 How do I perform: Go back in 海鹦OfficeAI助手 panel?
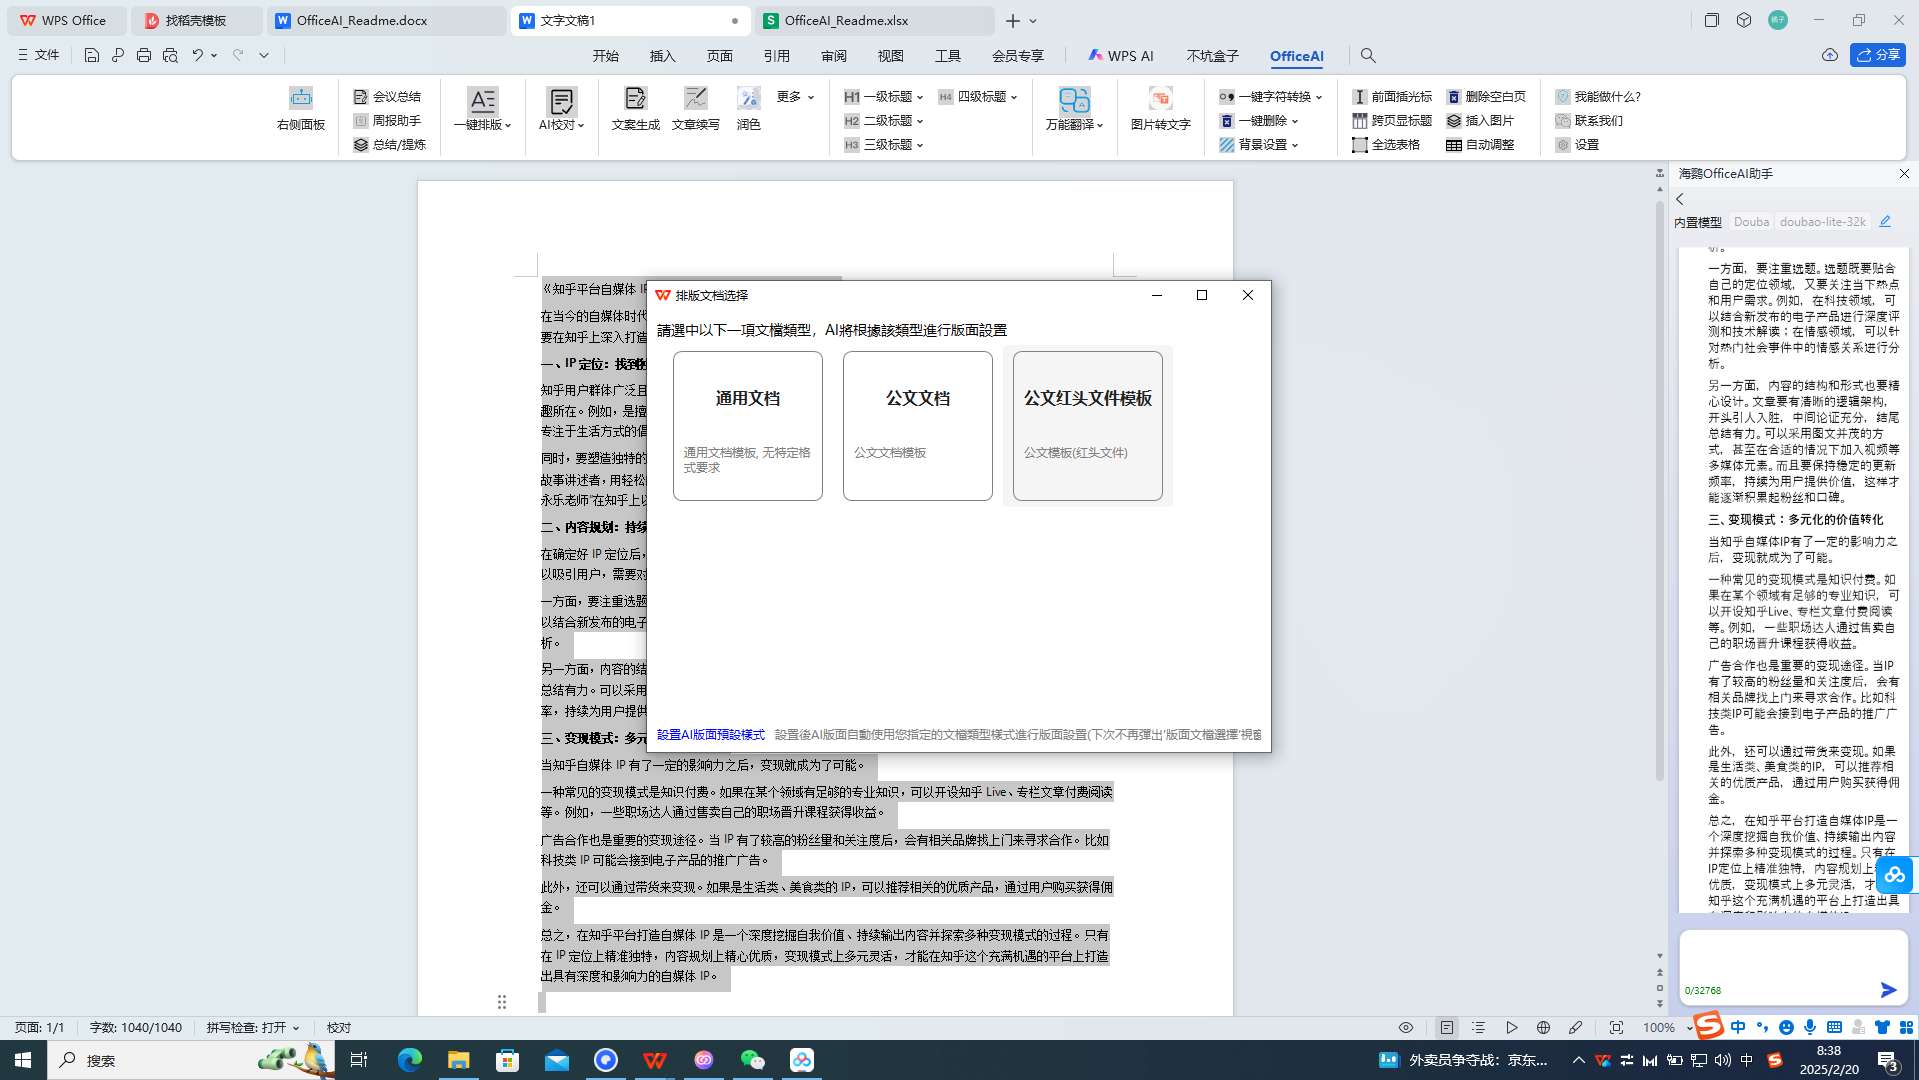point(1681,199)
